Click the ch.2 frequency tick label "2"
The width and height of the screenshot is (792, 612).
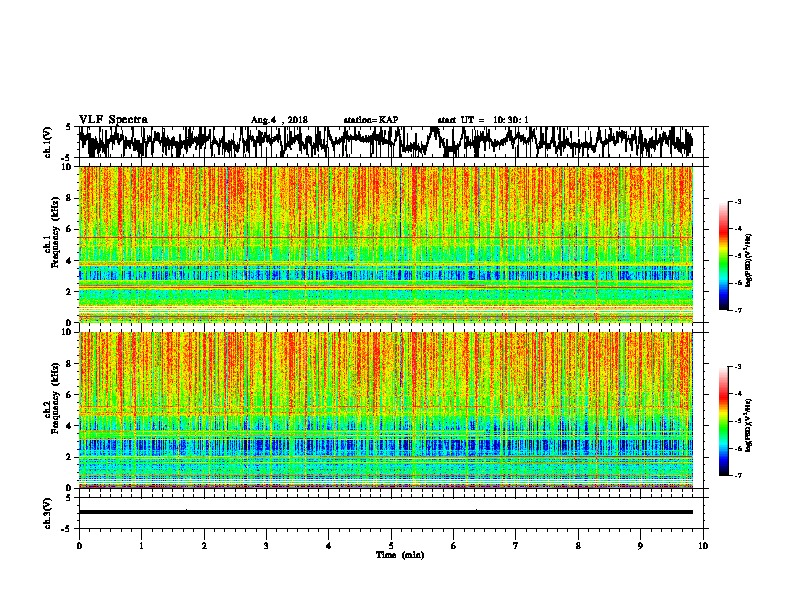[70, 457]
